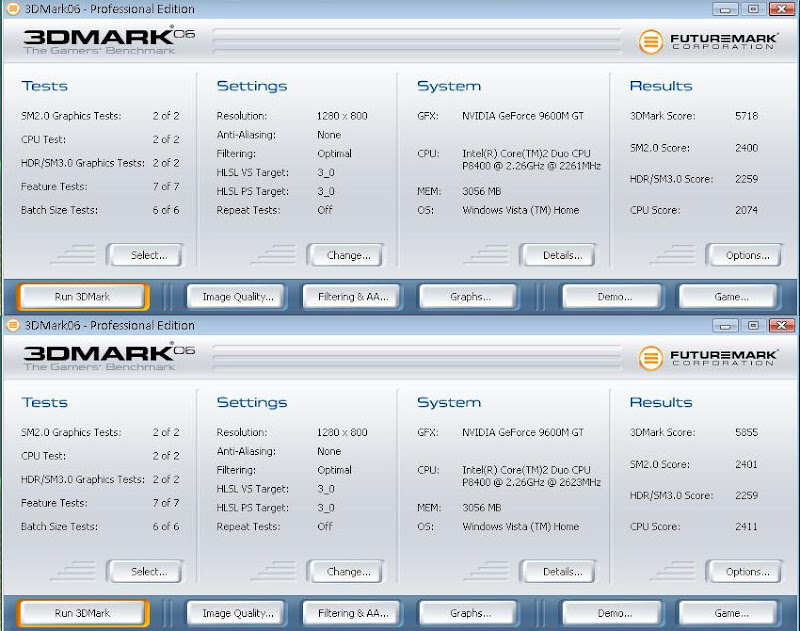This screenshot has width=800, height=631.
Task: Click Windows Vista (TM) Home in upper window
Action: (520, 210)
